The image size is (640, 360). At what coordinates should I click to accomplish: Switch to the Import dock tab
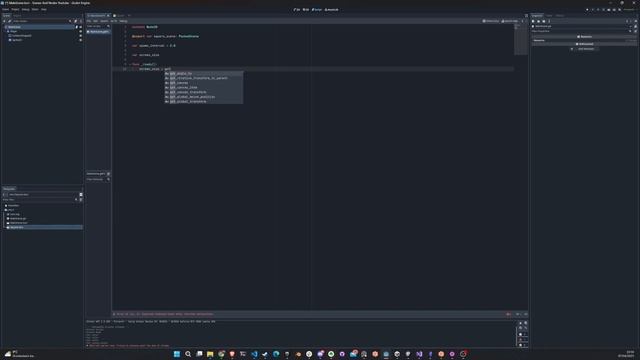pos(17,16)
